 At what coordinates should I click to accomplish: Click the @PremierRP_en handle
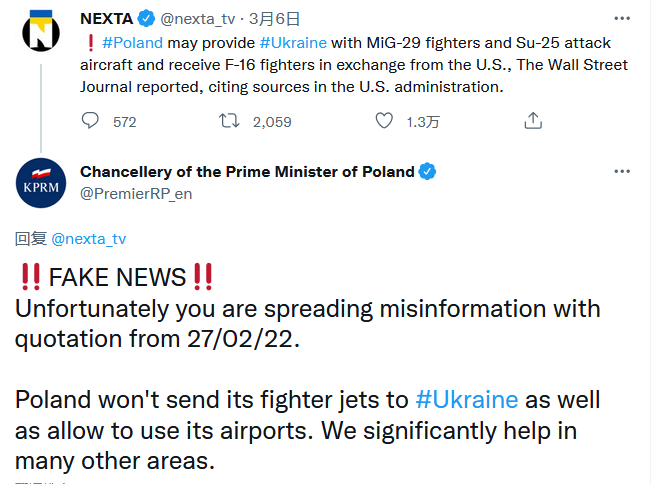tap(136, 194)
